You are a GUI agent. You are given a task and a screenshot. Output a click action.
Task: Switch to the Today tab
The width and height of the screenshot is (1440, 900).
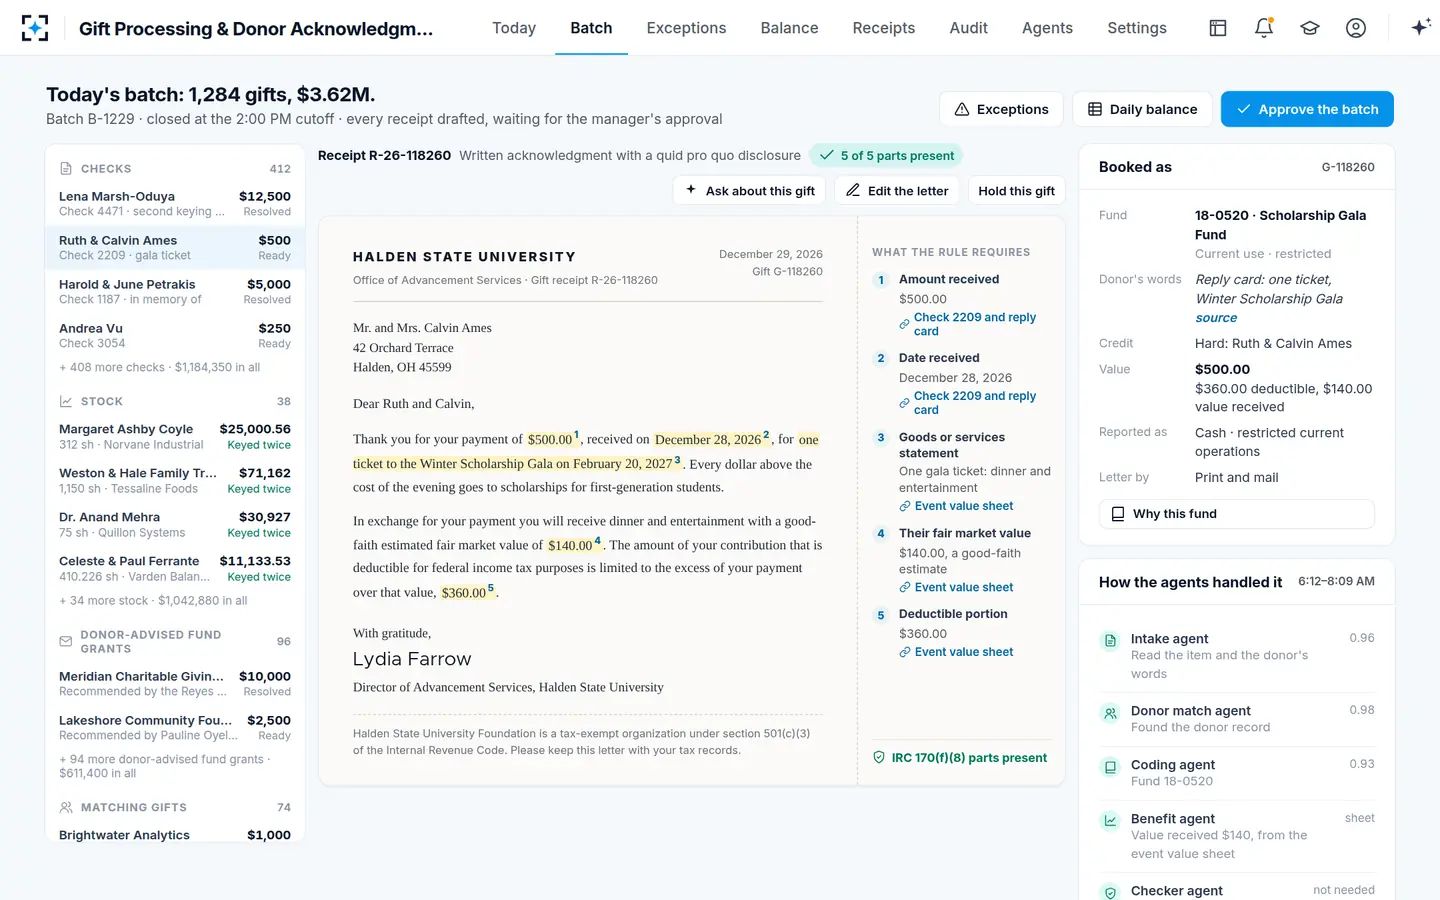514,28
